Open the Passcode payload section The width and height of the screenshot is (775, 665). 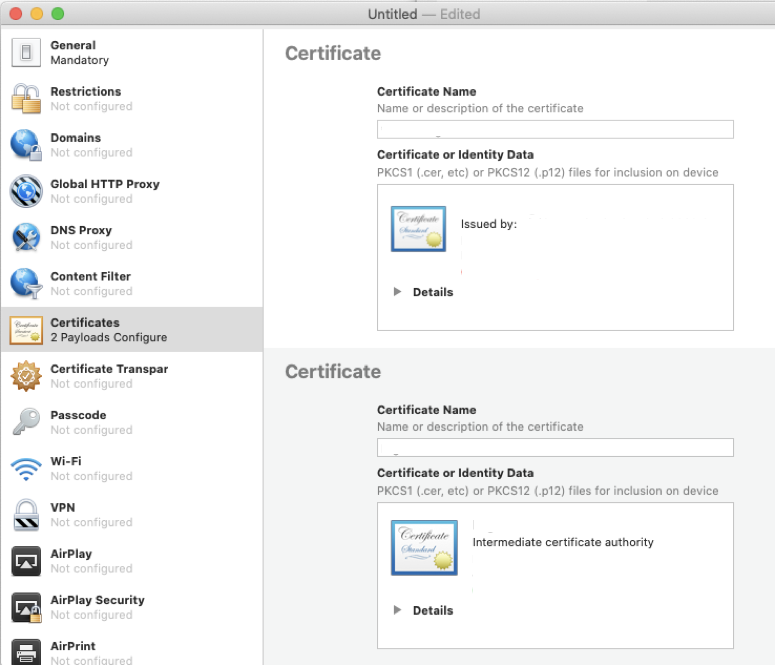[131, 422]
